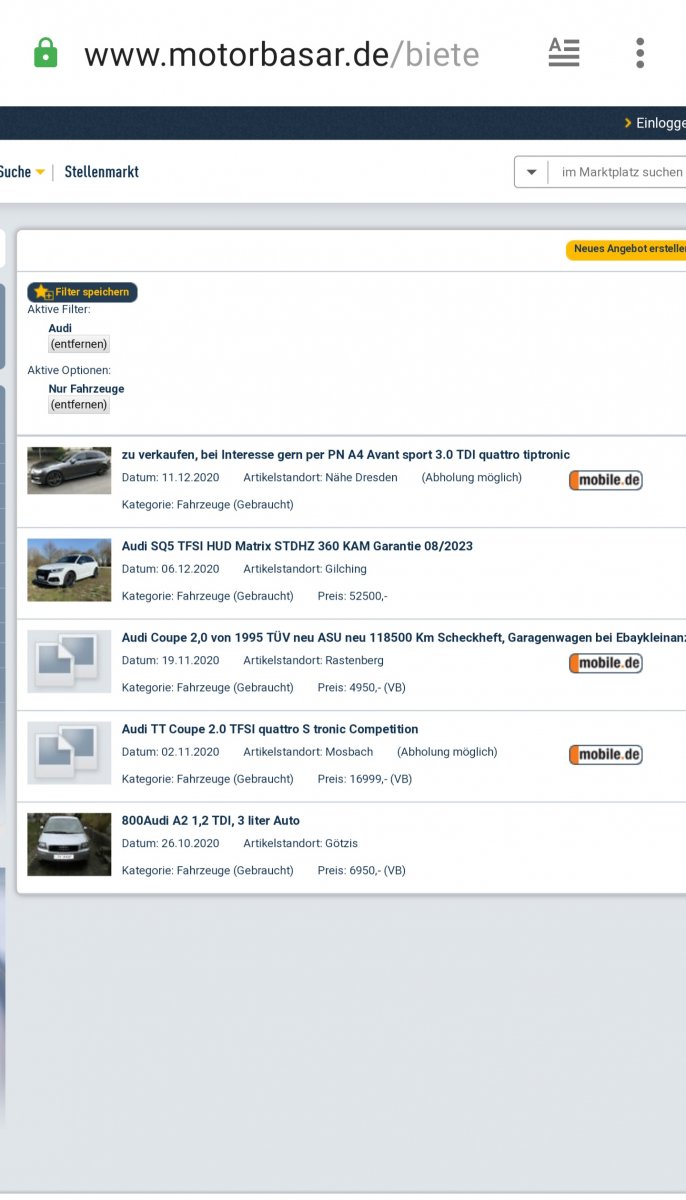The width and height of the screenshot is (686, 1200).
Task: Open the A4 Avant sport 3.0 TDI listing title
Action: click(346, 455)
